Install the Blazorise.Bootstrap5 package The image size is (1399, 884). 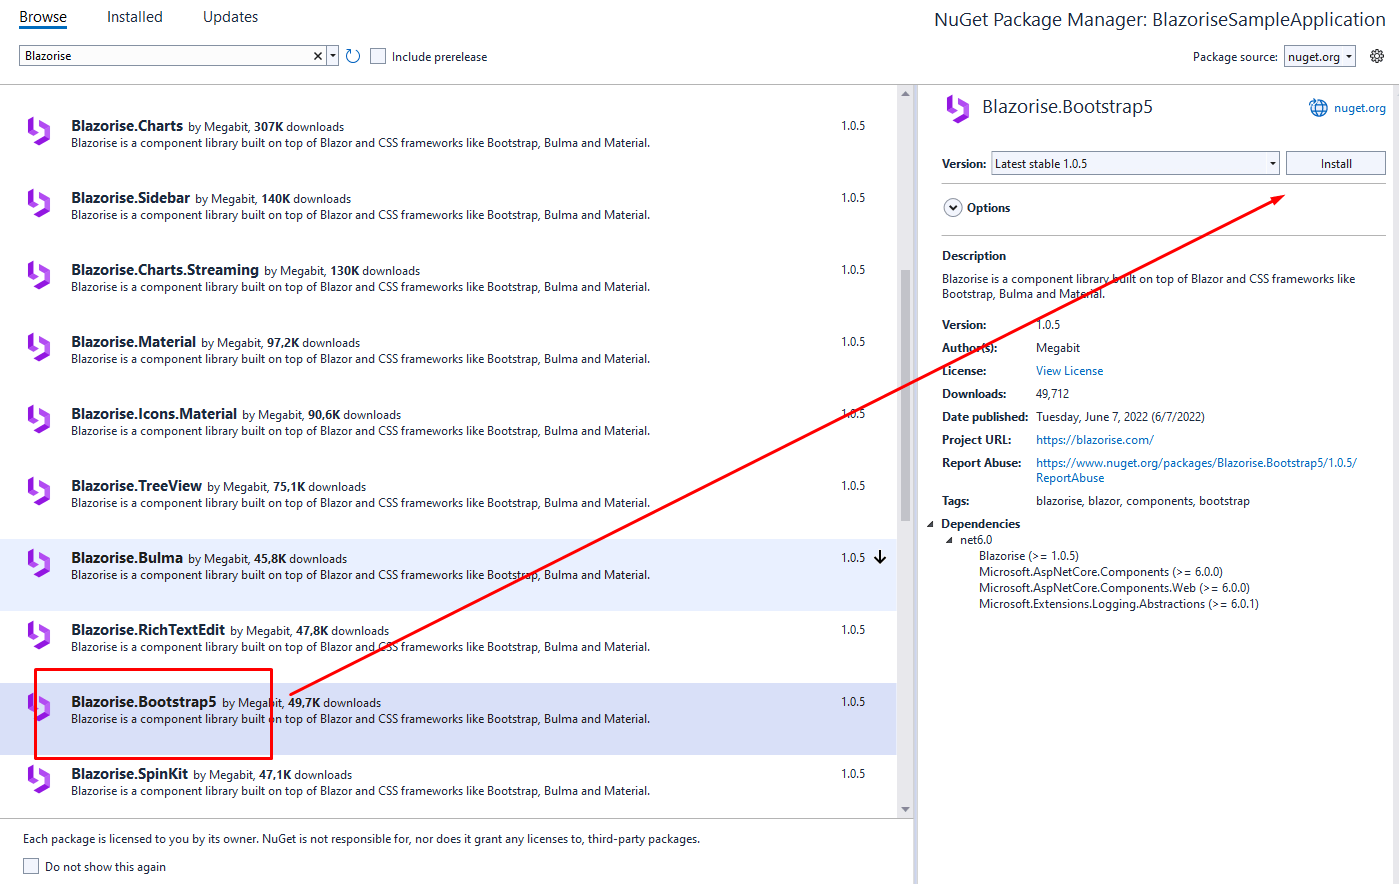1335,162
